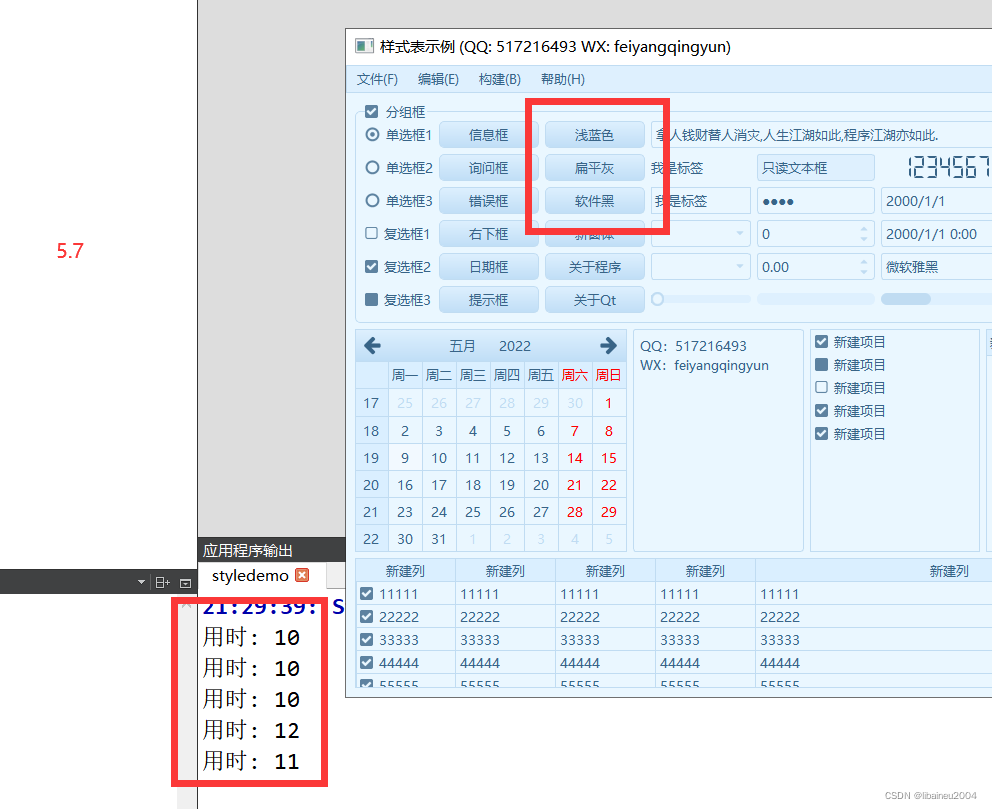Toggle checkbox in the 33333 table row
992x809 pixels.
click(x=366, y=639)
